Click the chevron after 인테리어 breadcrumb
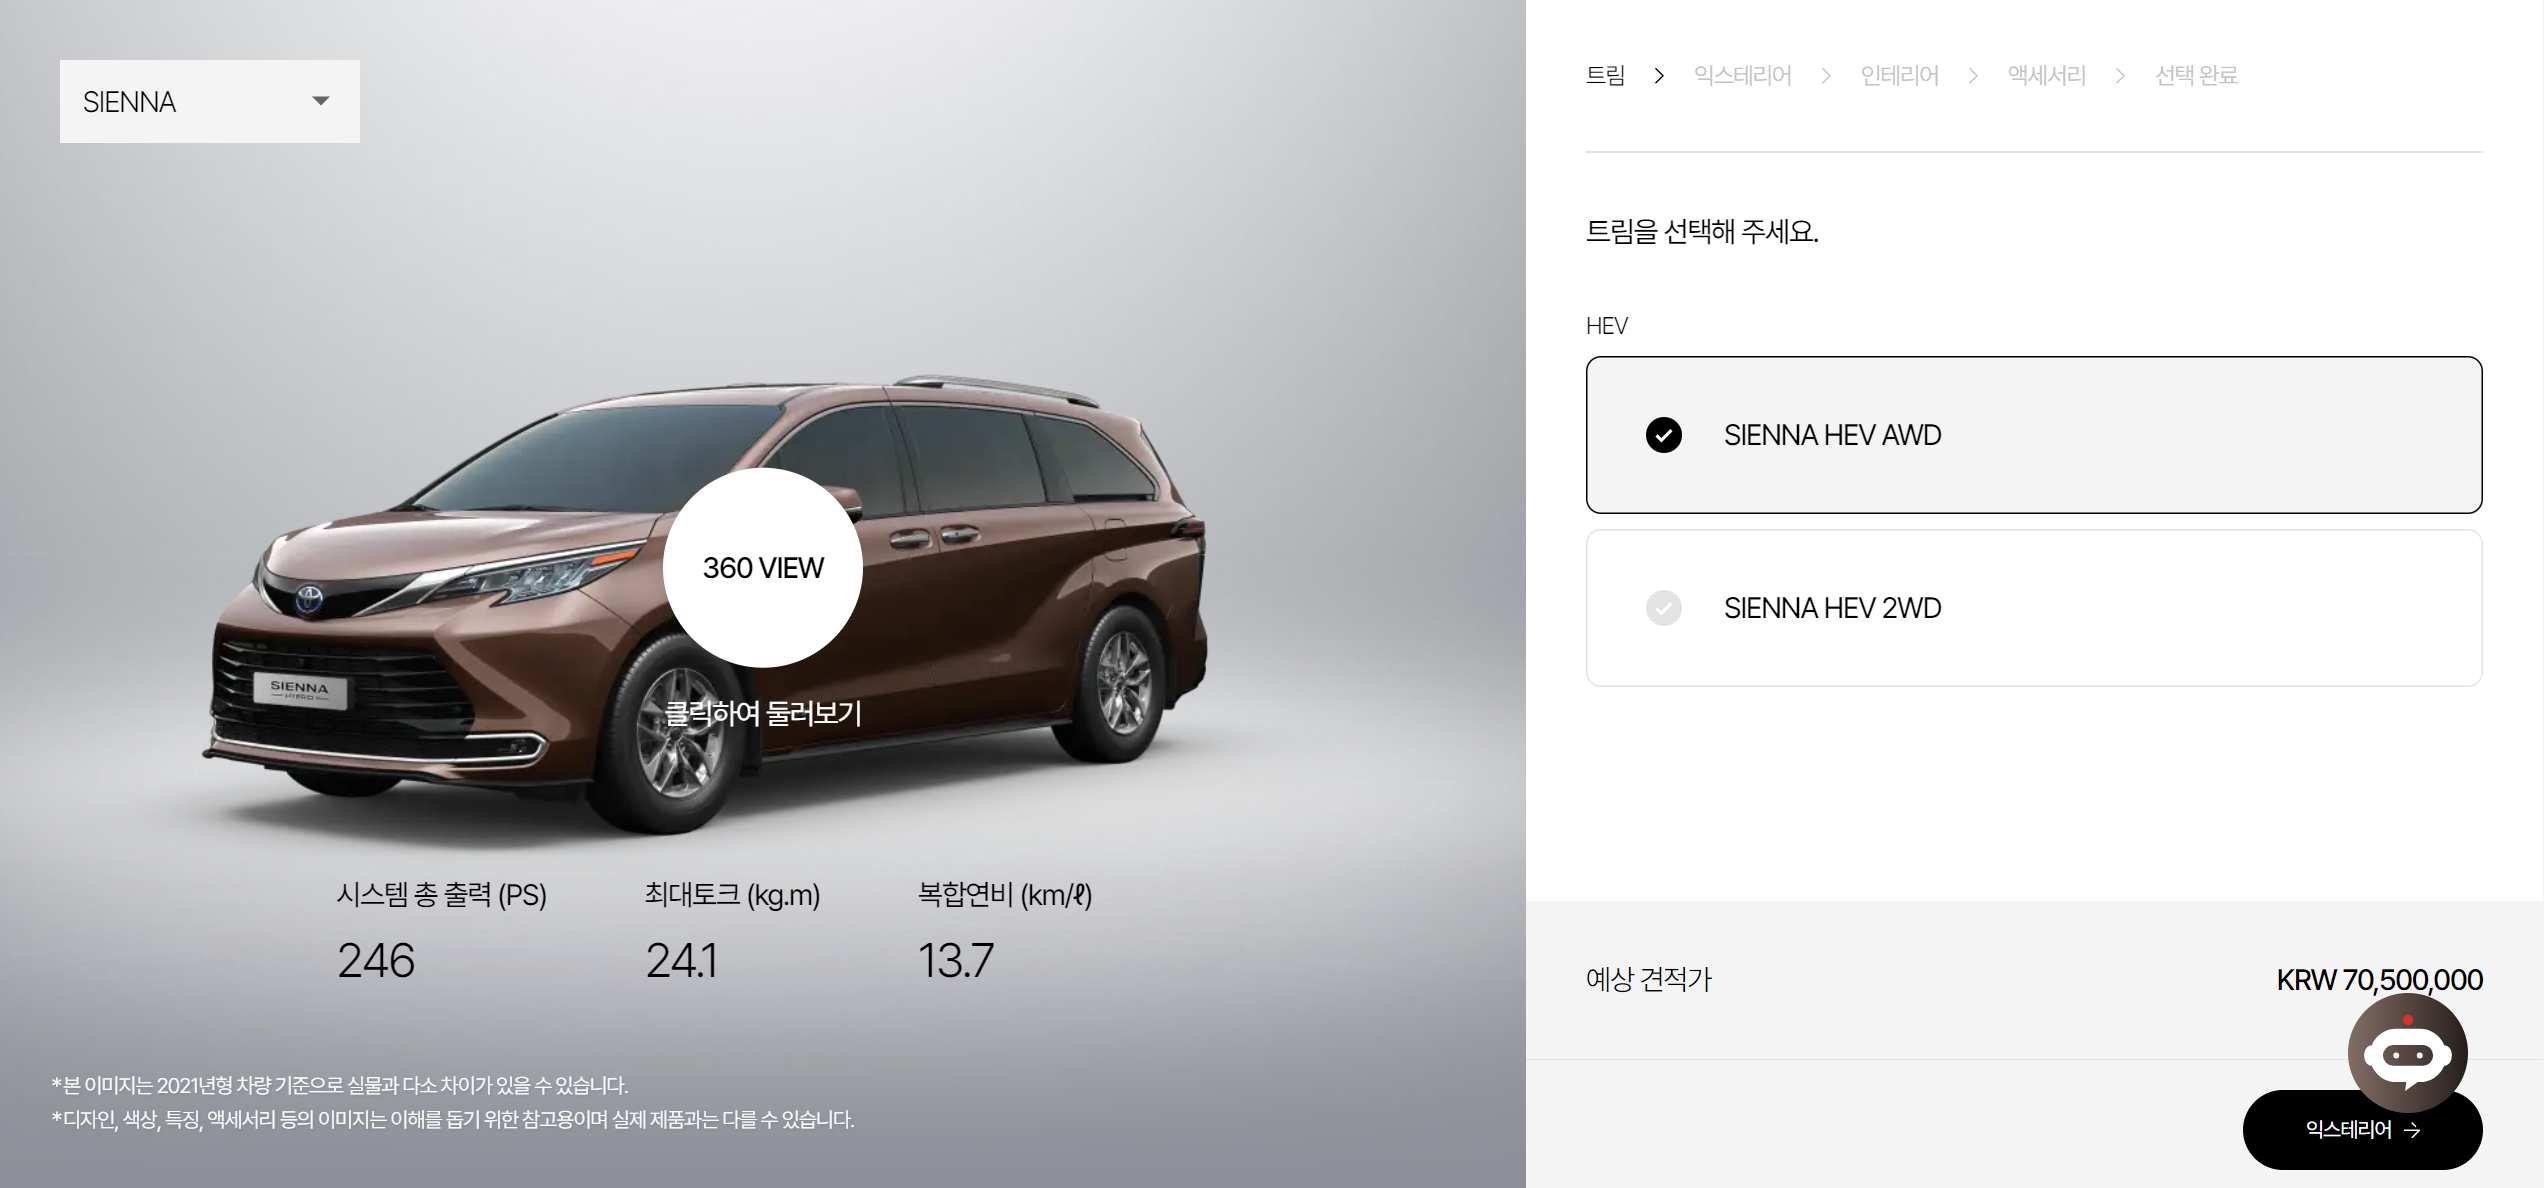Image resolution: width=2544 pixels, height=1188 pixels. (1973, 76)
